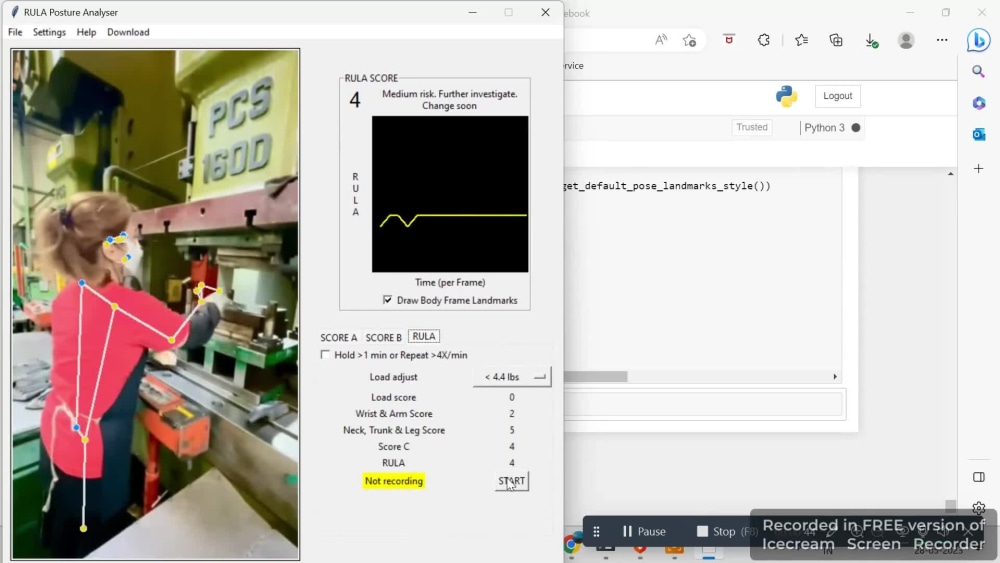Click the get_default_pose_landmarks_style code line

coord(667,186)
